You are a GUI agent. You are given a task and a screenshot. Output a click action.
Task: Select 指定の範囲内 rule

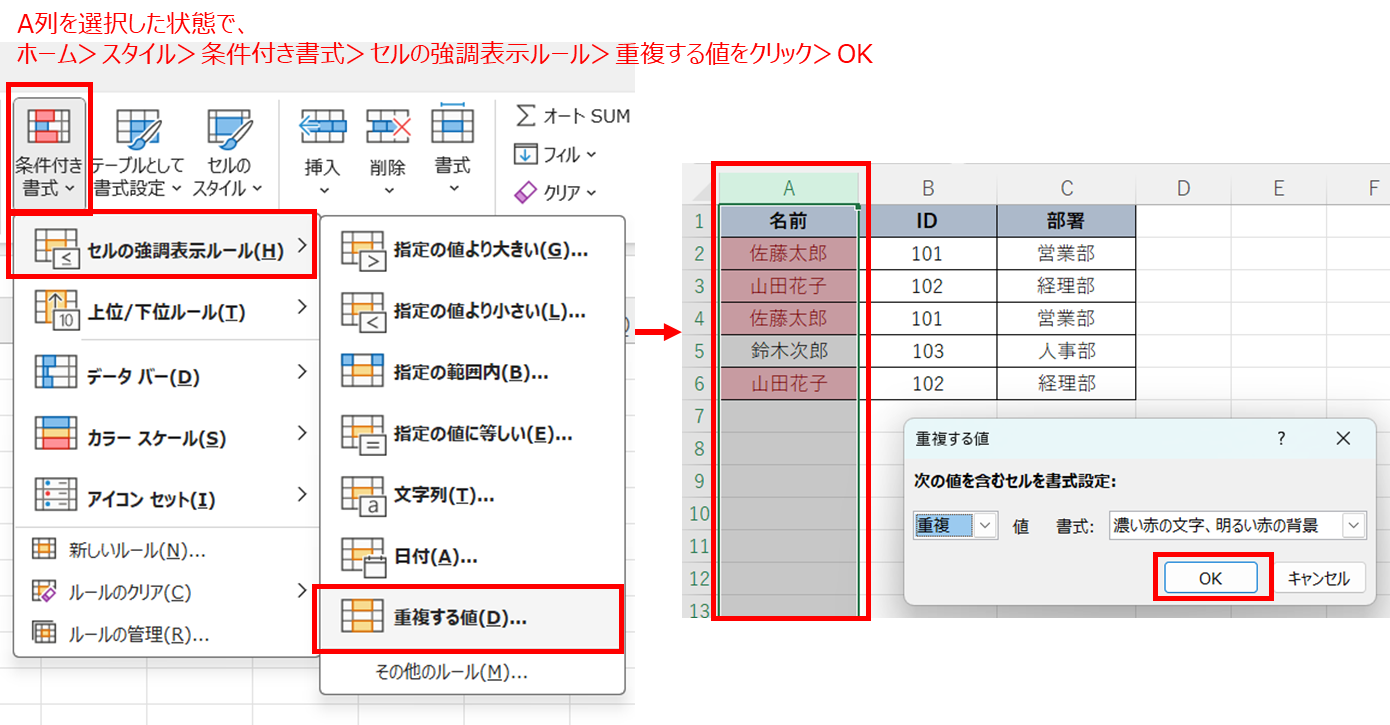click(472, 372)
